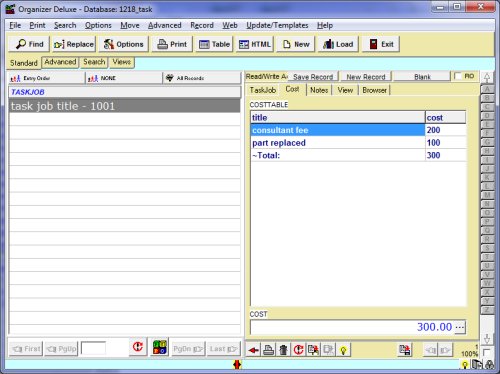Viewport: 500px width, 374px height.
Task: Open Options from the toolbar
Action: click(123, 44)
